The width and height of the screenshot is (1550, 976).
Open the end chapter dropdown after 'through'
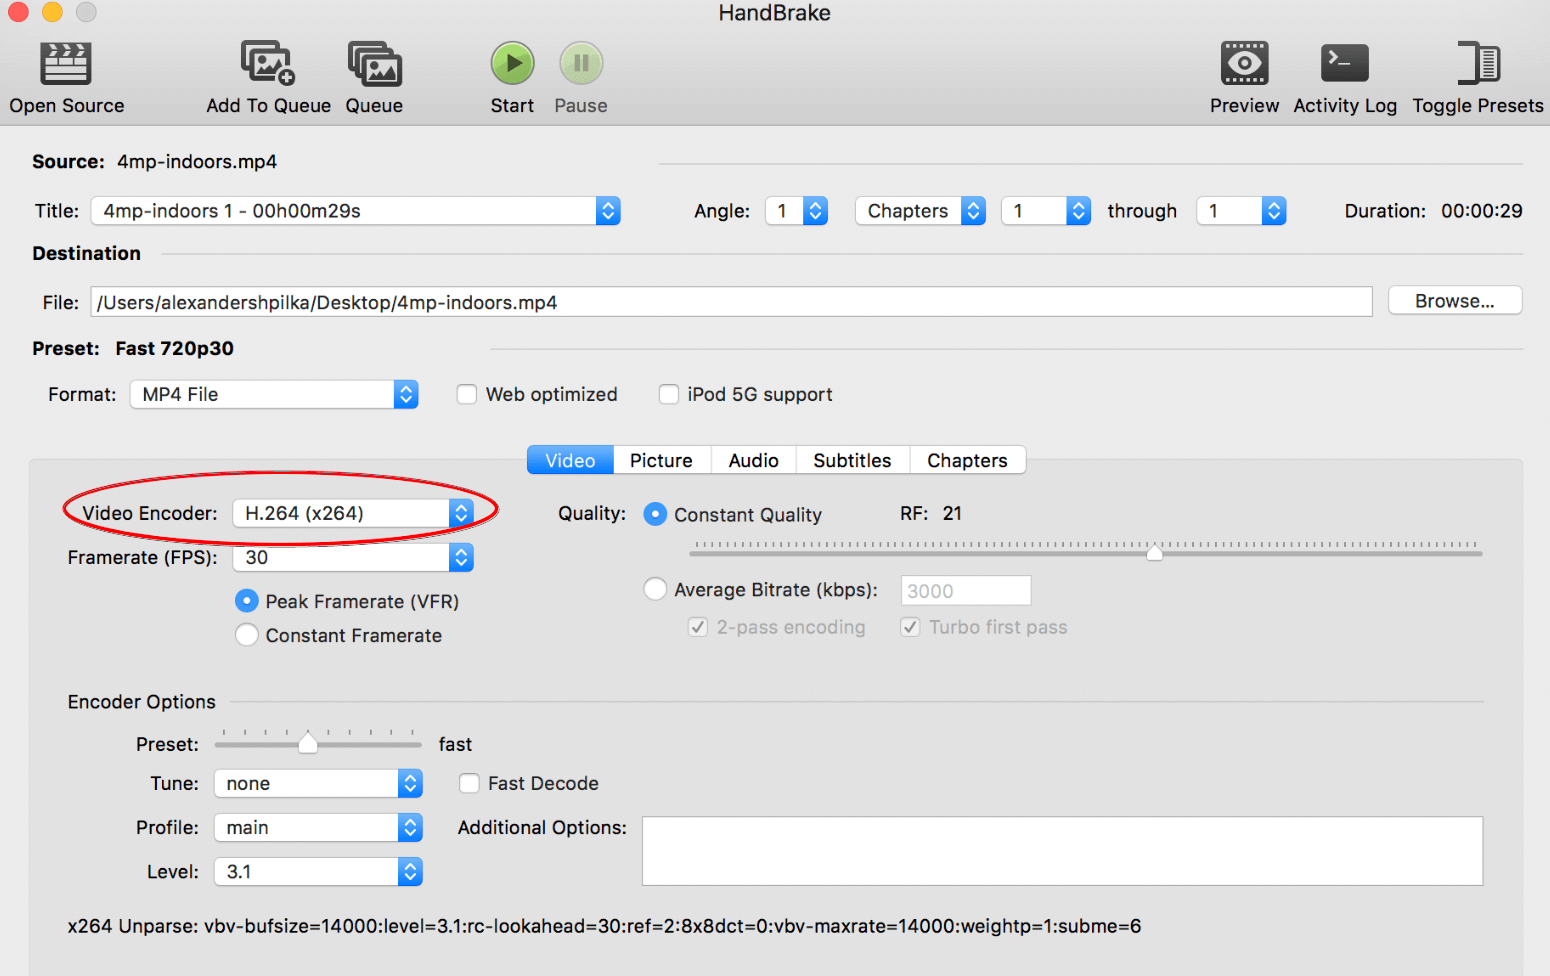[1242, 211]
